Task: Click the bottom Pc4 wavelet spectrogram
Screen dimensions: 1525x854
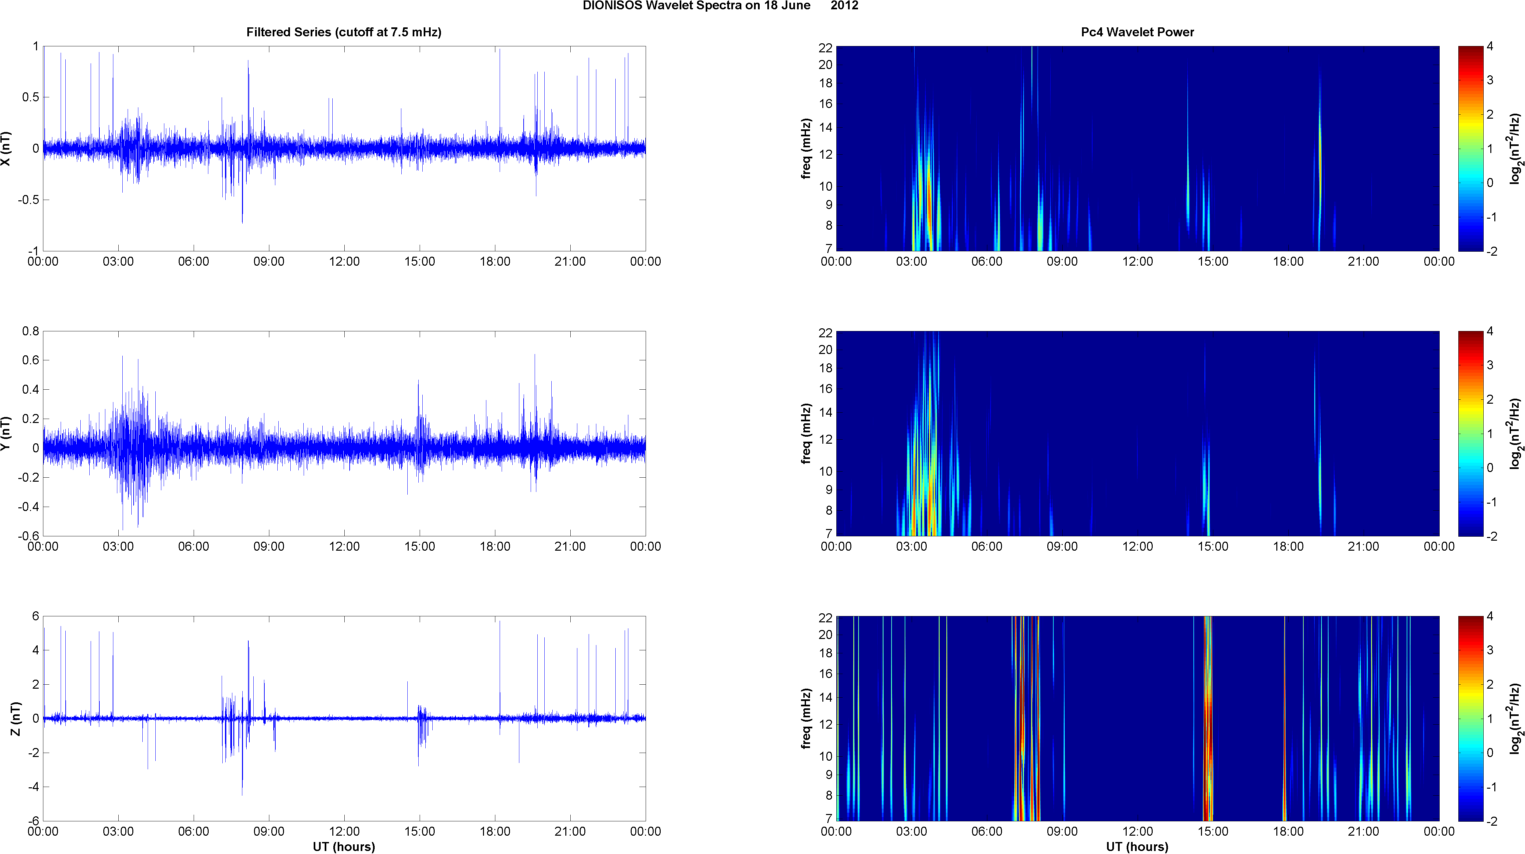Action: click(x=1137, y=718)
